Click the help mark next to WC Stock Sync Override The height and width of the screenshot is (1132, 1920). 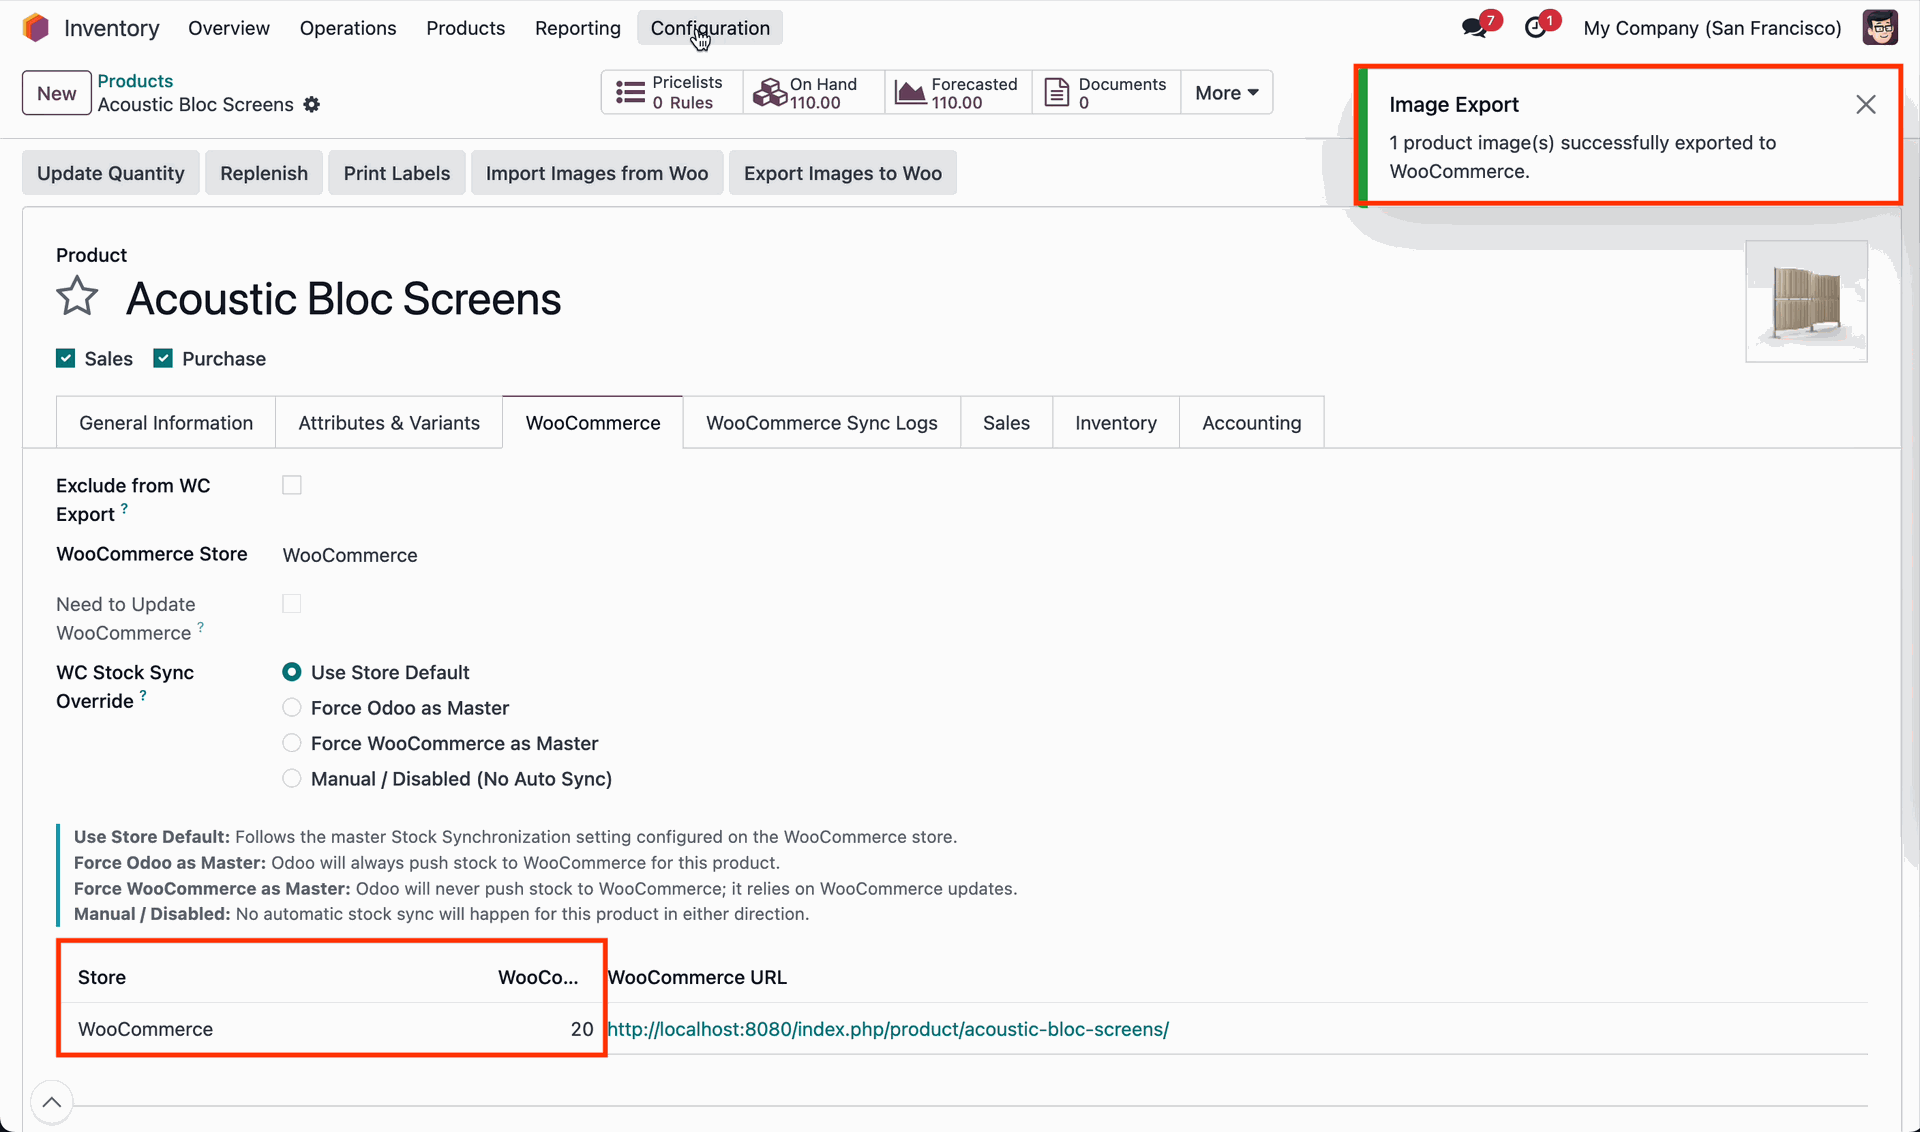[x=144, y=695]
